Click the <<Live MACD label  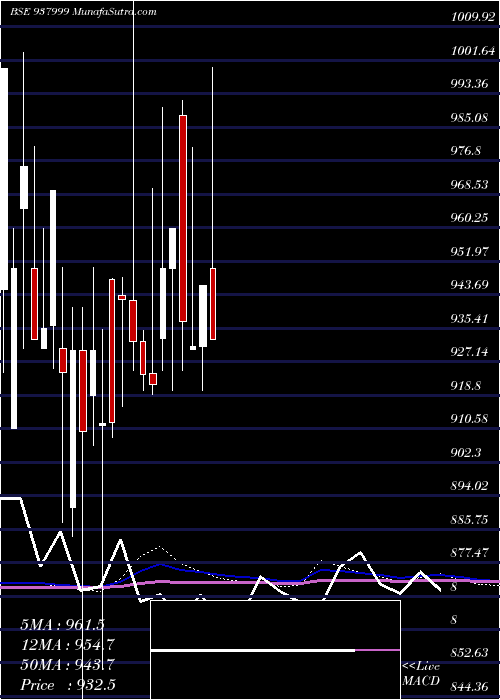[x=421, y=673]
